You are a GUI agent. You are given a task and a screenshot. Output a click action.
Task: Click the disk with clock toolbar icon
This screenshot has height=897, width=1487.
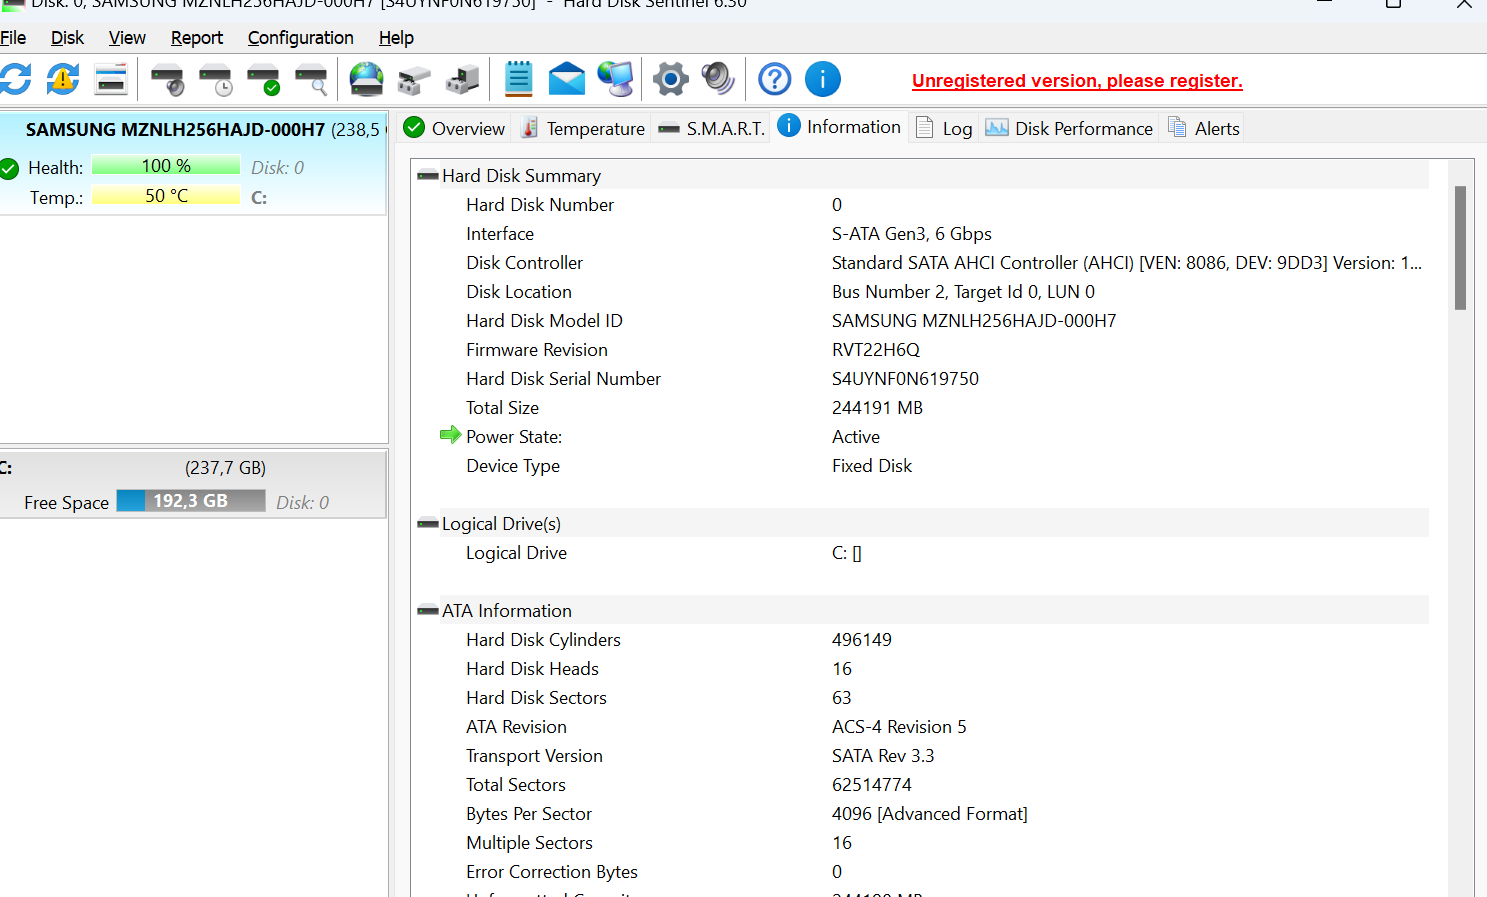(215, 80)
